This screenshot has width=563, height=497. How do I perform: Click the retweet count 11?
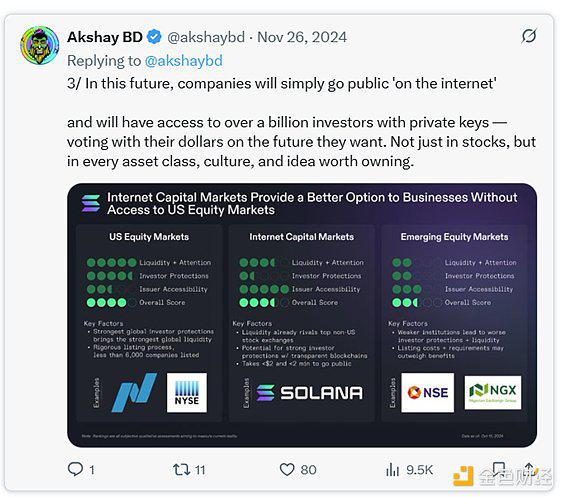[200, 470]
